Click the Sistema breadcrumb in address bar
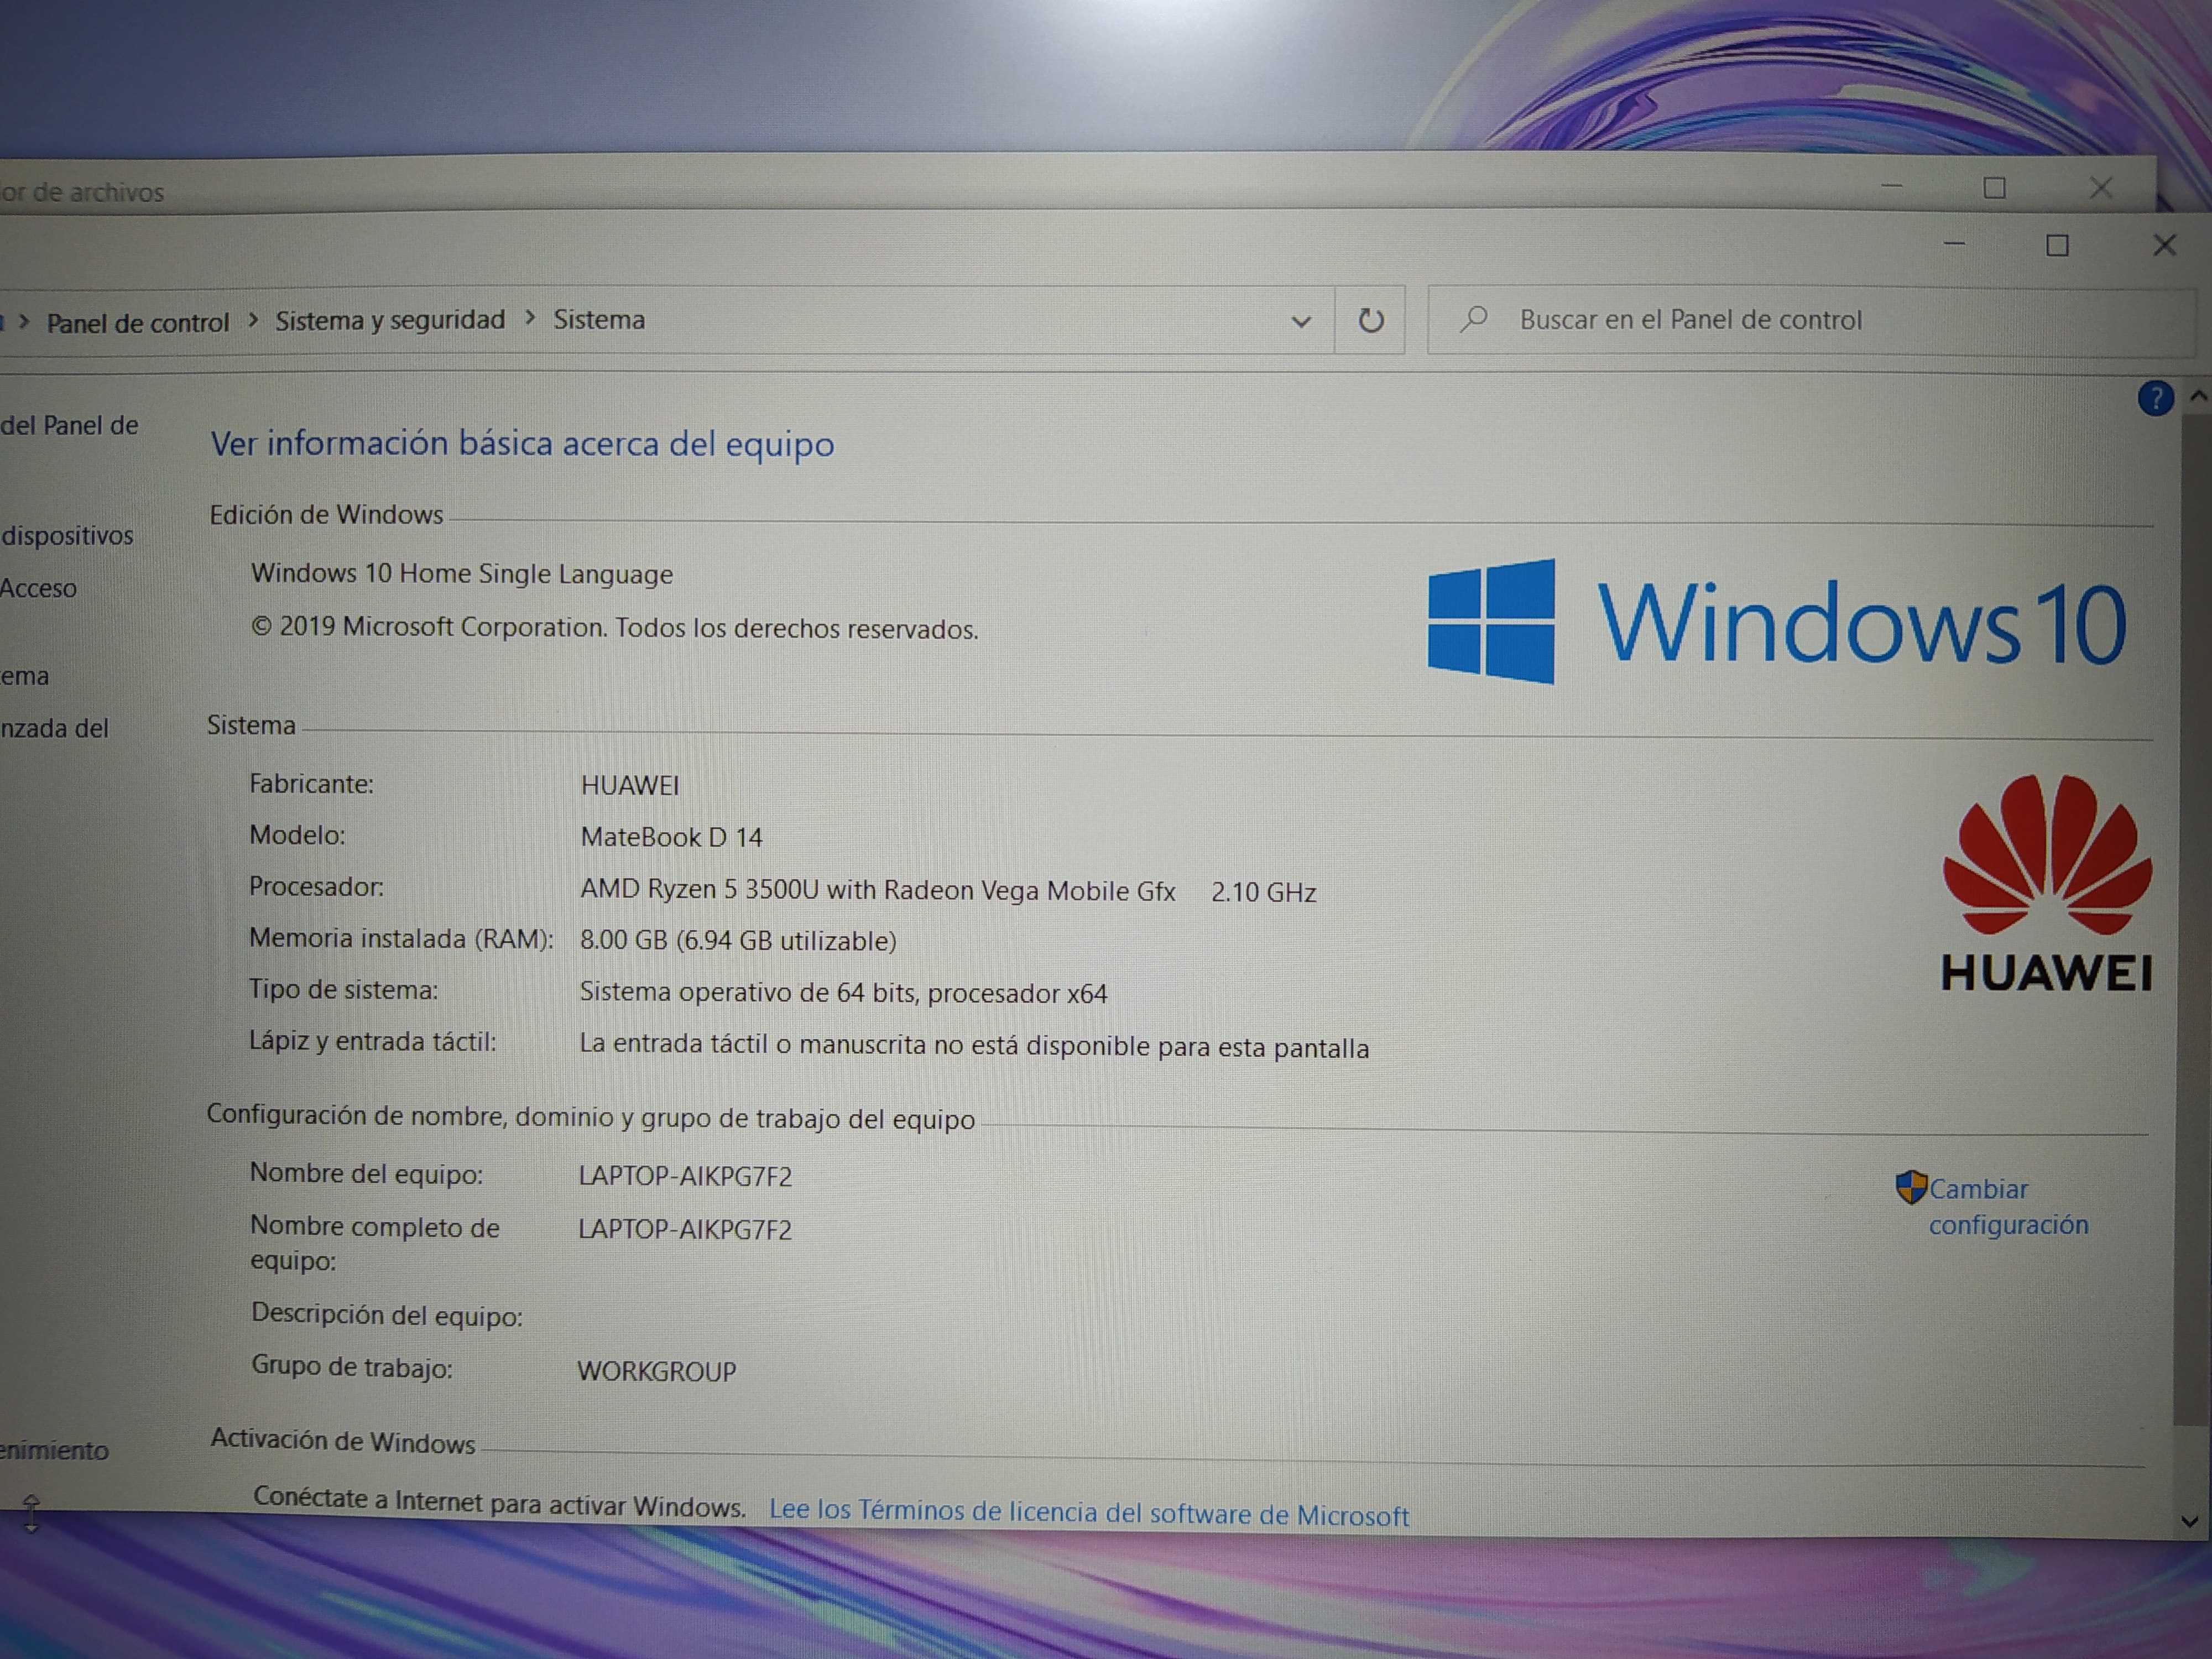This screenshot has height=1659, width=2212. 599,320
